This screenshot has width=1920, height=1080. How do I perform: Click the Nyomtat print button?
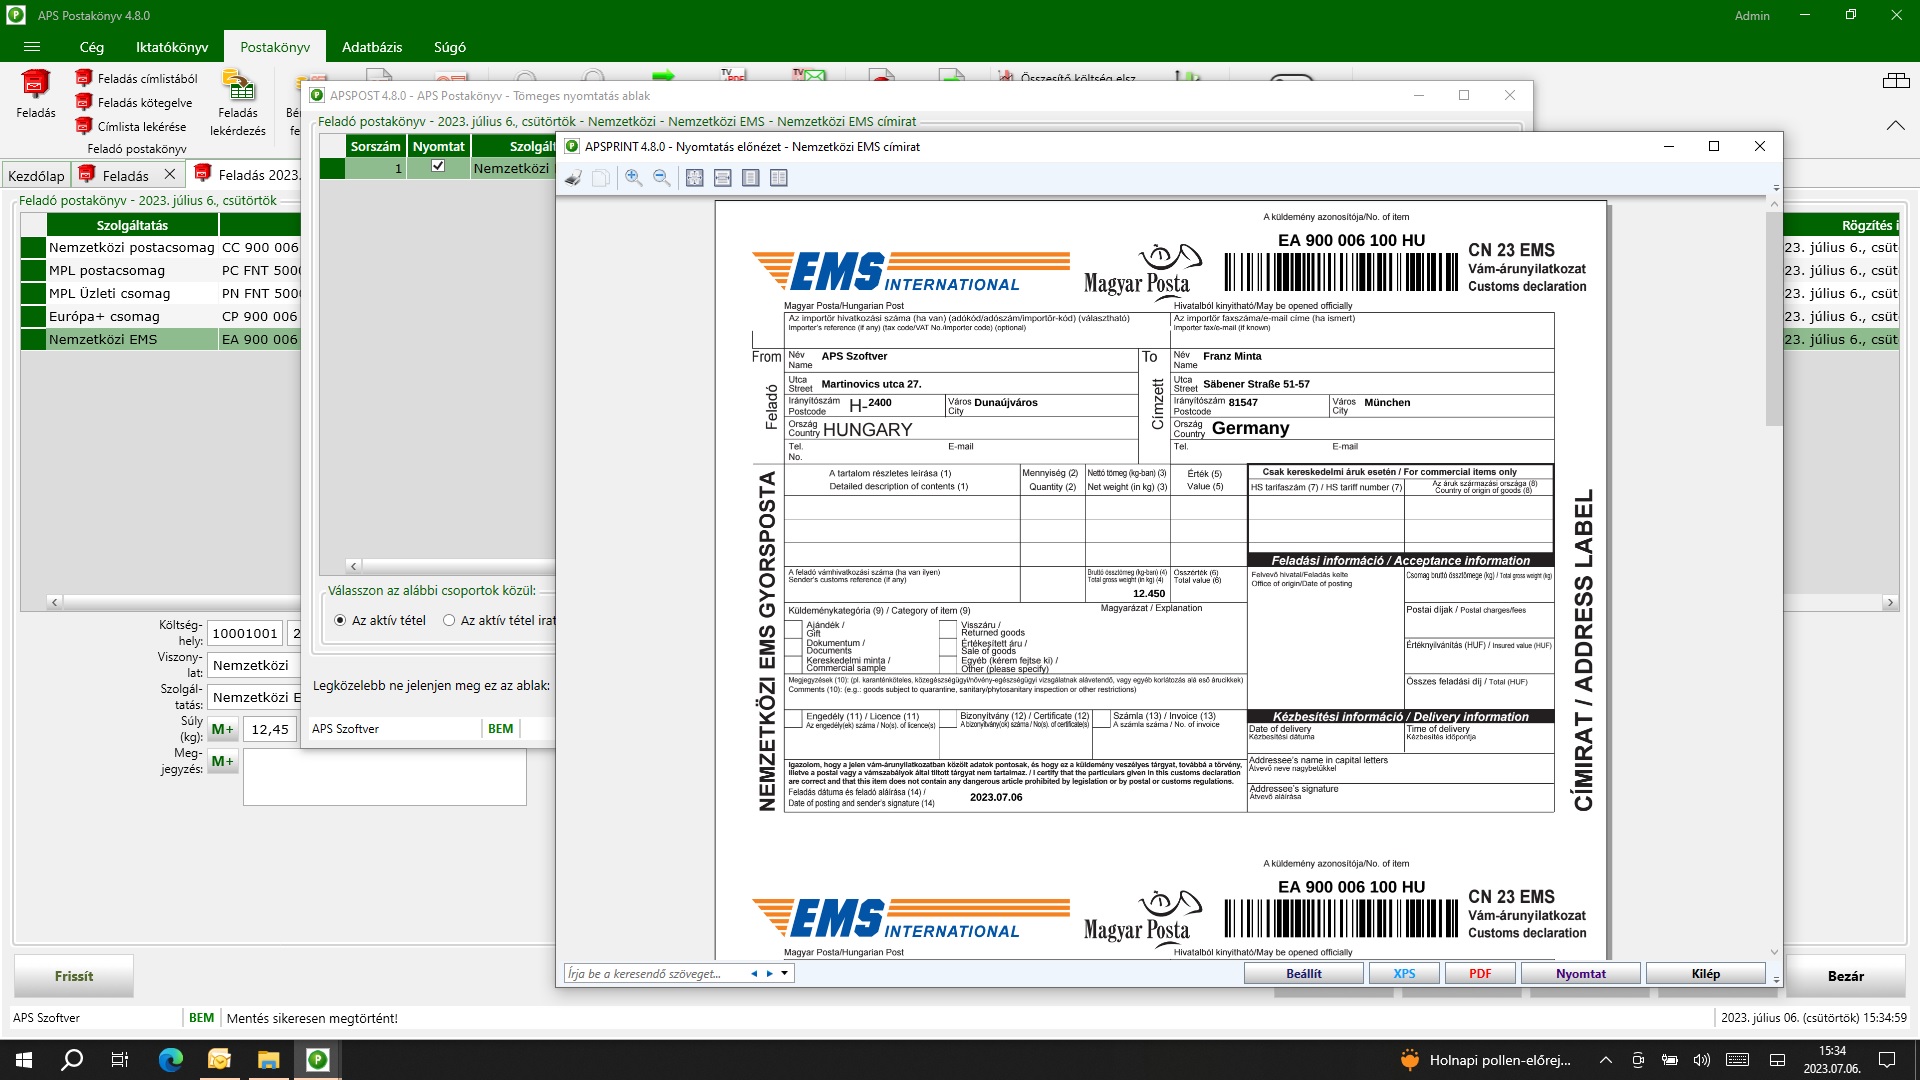pyautogui.click(x=1580, y=974)
